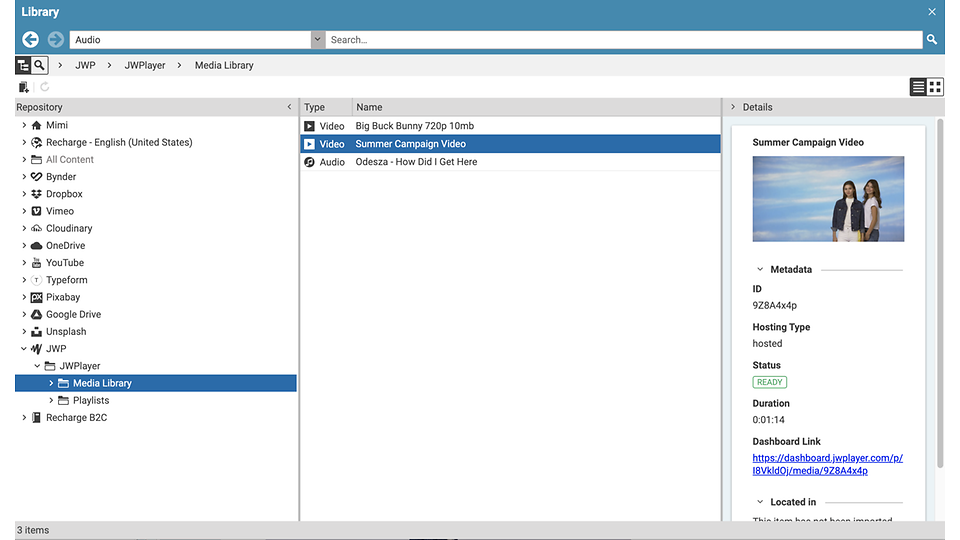
Task: Collapse the JWPlayer folder node
Action: pos(37,366)
